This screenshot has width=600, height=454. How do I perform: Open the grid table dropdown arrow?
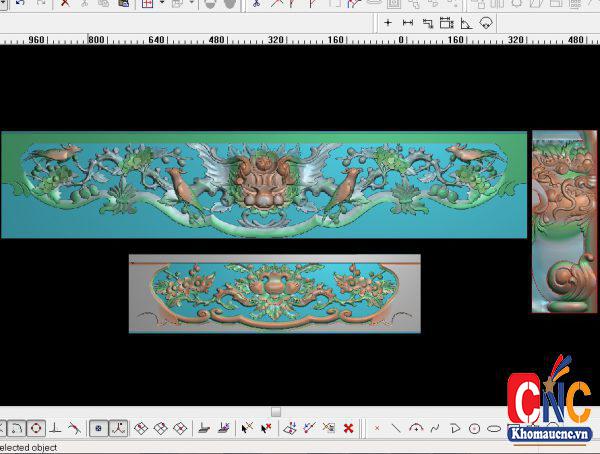pos(162,4)
